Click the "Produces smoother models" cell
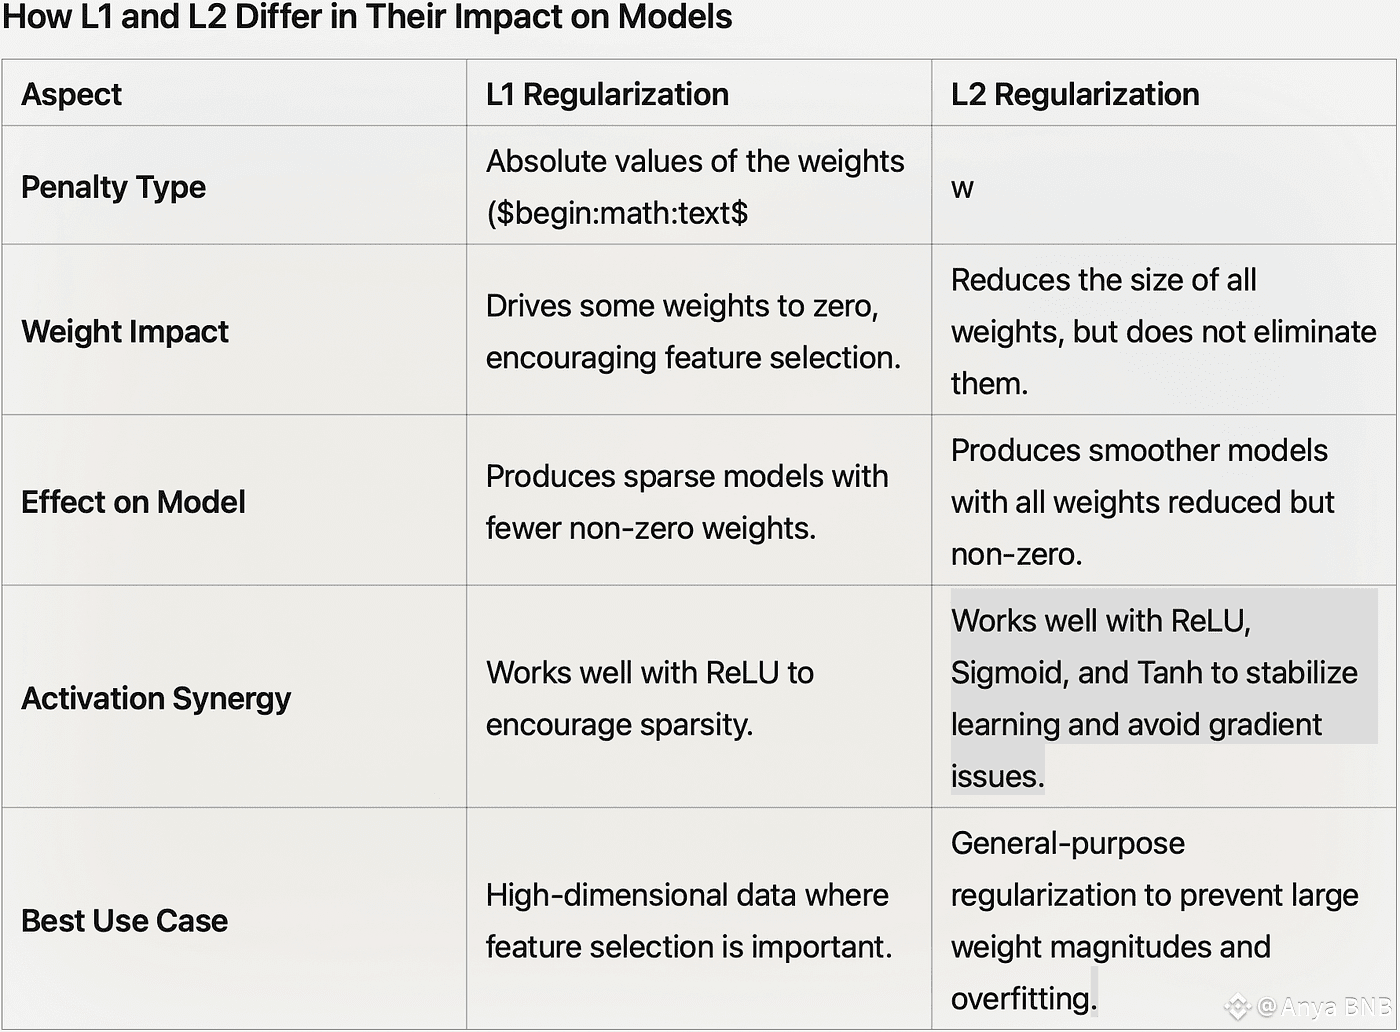1400x1032 pixels. 1142,501
